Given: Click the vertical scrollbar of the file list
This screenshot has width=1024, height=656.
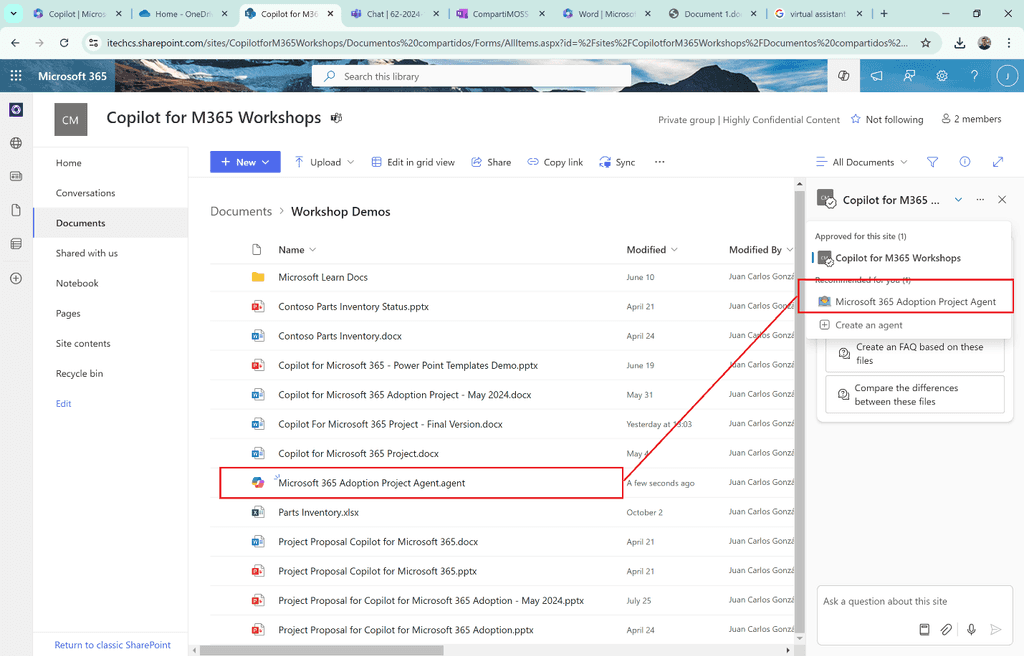Looking at the screenshot, I should coord(799,411).
